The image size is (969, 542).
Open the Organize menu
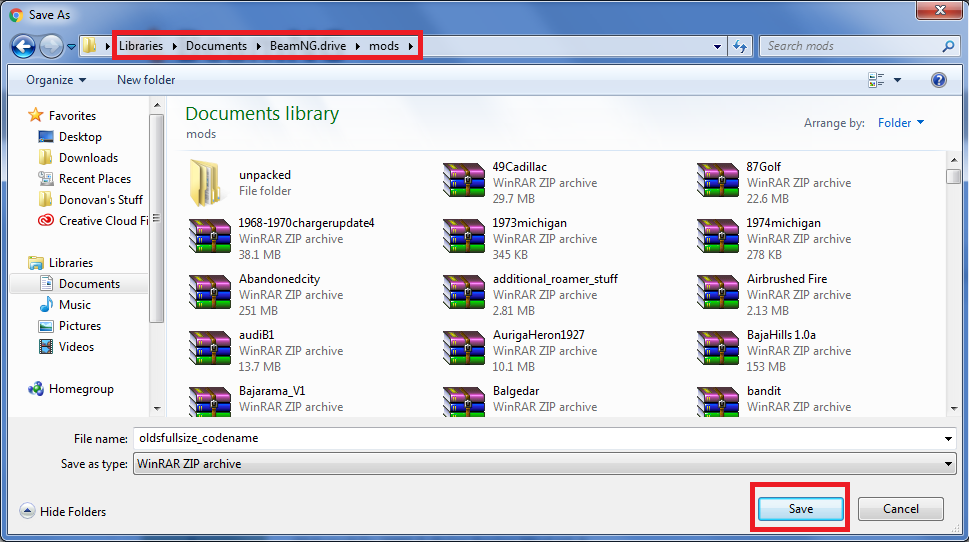tap(56, 80)
